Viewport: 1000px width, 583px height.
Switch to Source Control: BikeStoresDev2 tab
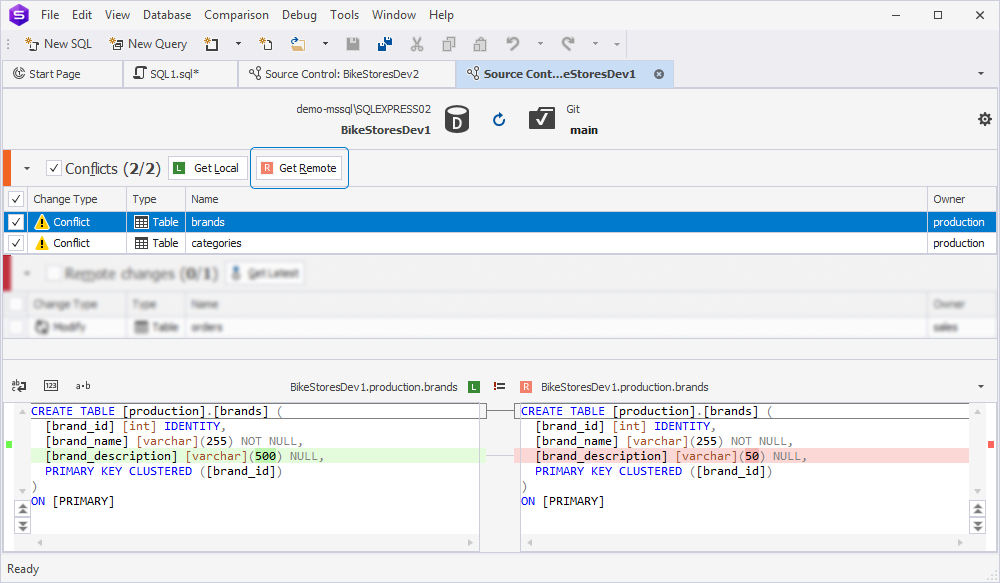click(x=347, y=74)
